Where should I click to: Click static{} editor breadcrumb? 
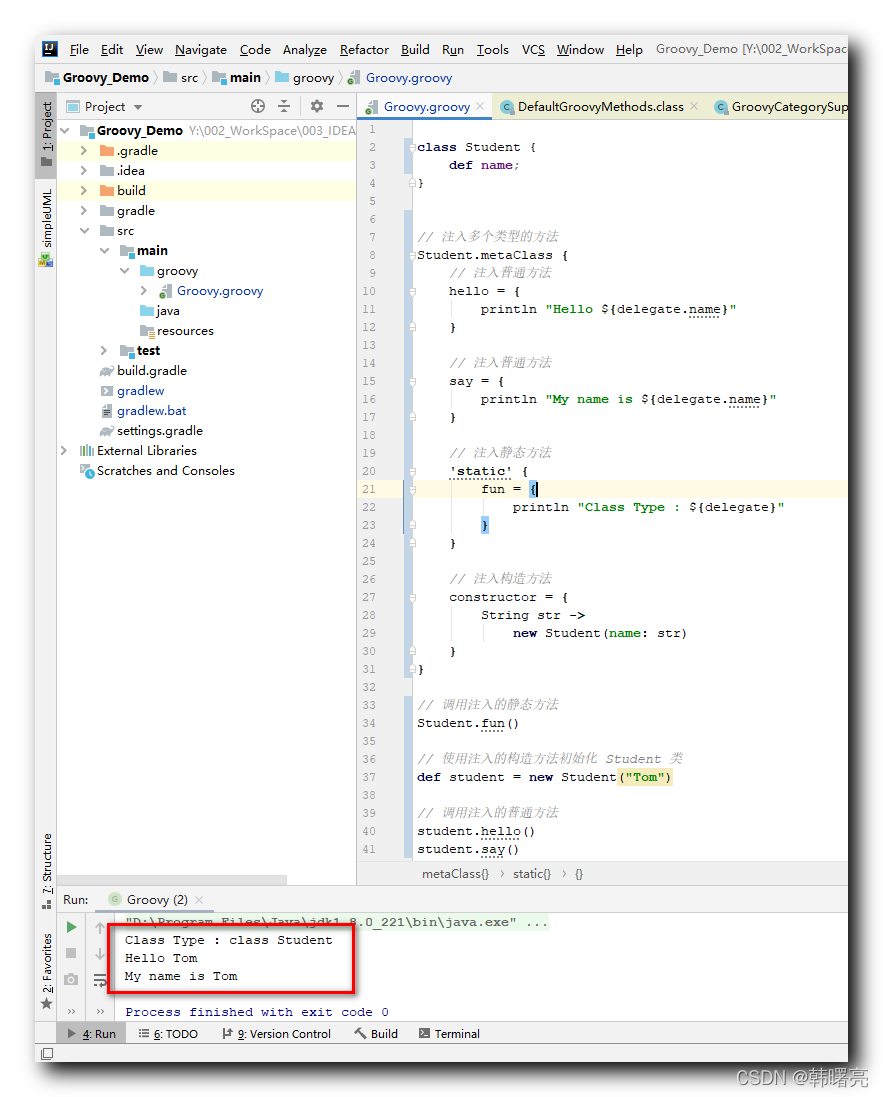532,874
